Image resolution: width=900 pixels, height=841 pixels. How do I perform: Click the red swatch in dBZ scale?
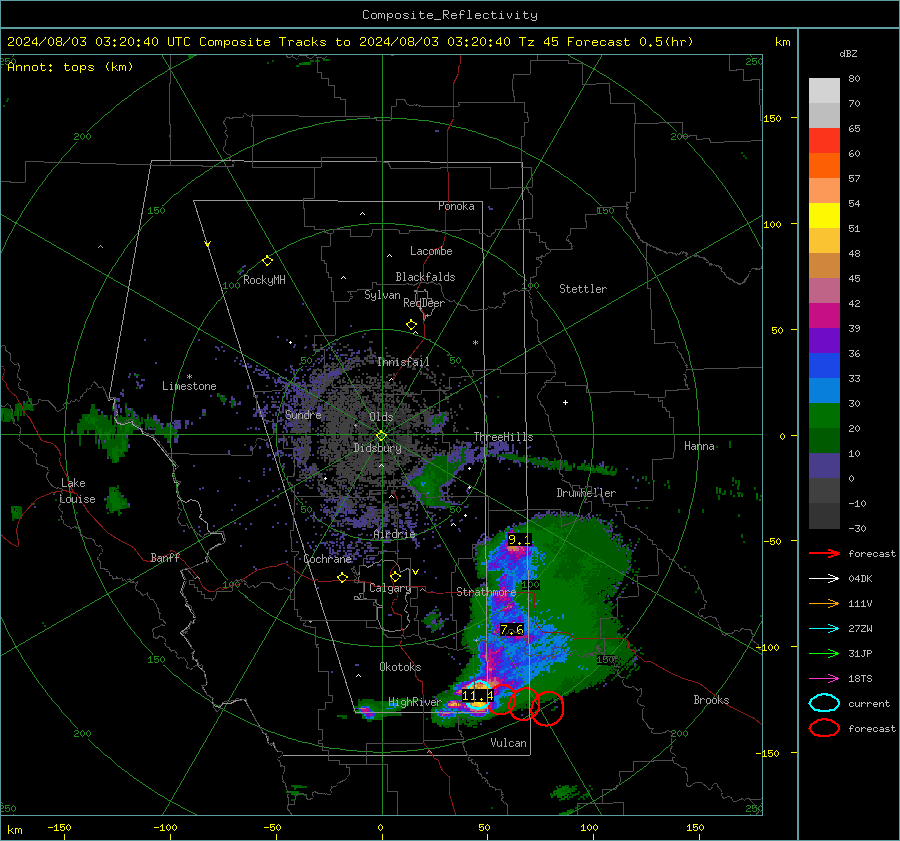click(824, 141)
